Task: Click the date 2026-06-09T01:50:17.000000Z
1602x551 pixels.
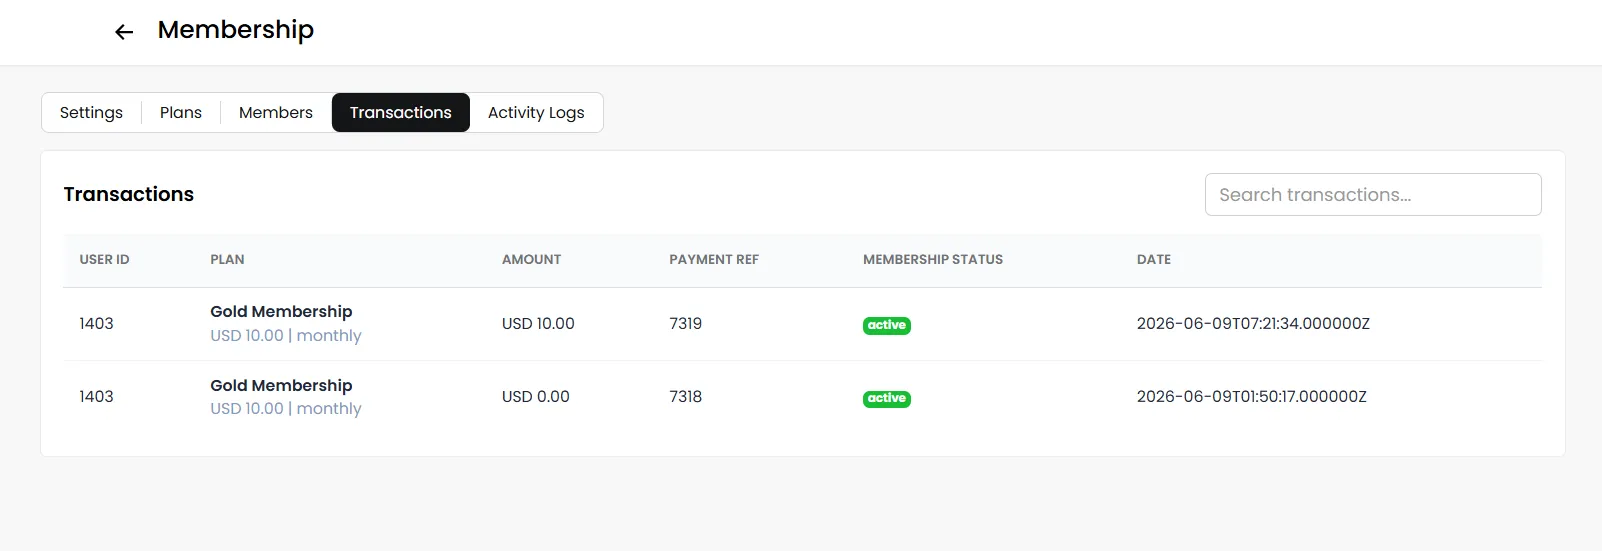Action: pos(1252,396)
